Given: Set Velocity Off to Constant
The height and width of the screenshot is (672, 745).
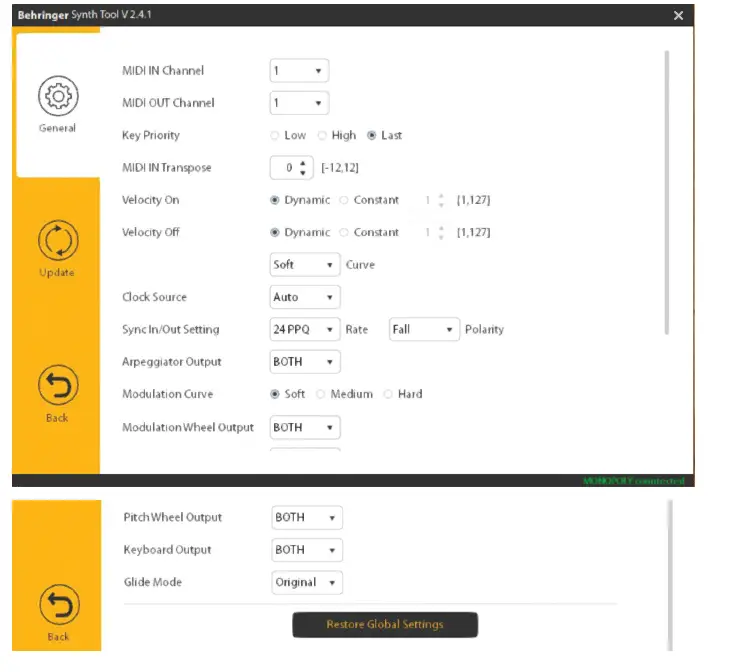Looking at the screenshot, I should pos(344,232).
